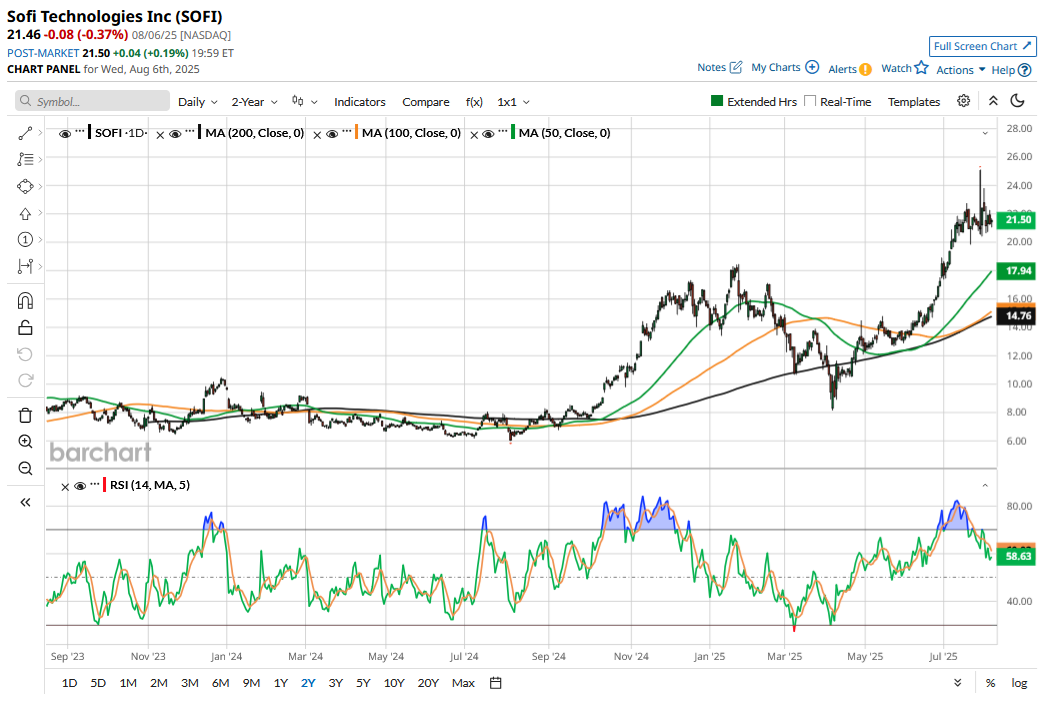Zoom in on the chart

(x=25, y=442)
